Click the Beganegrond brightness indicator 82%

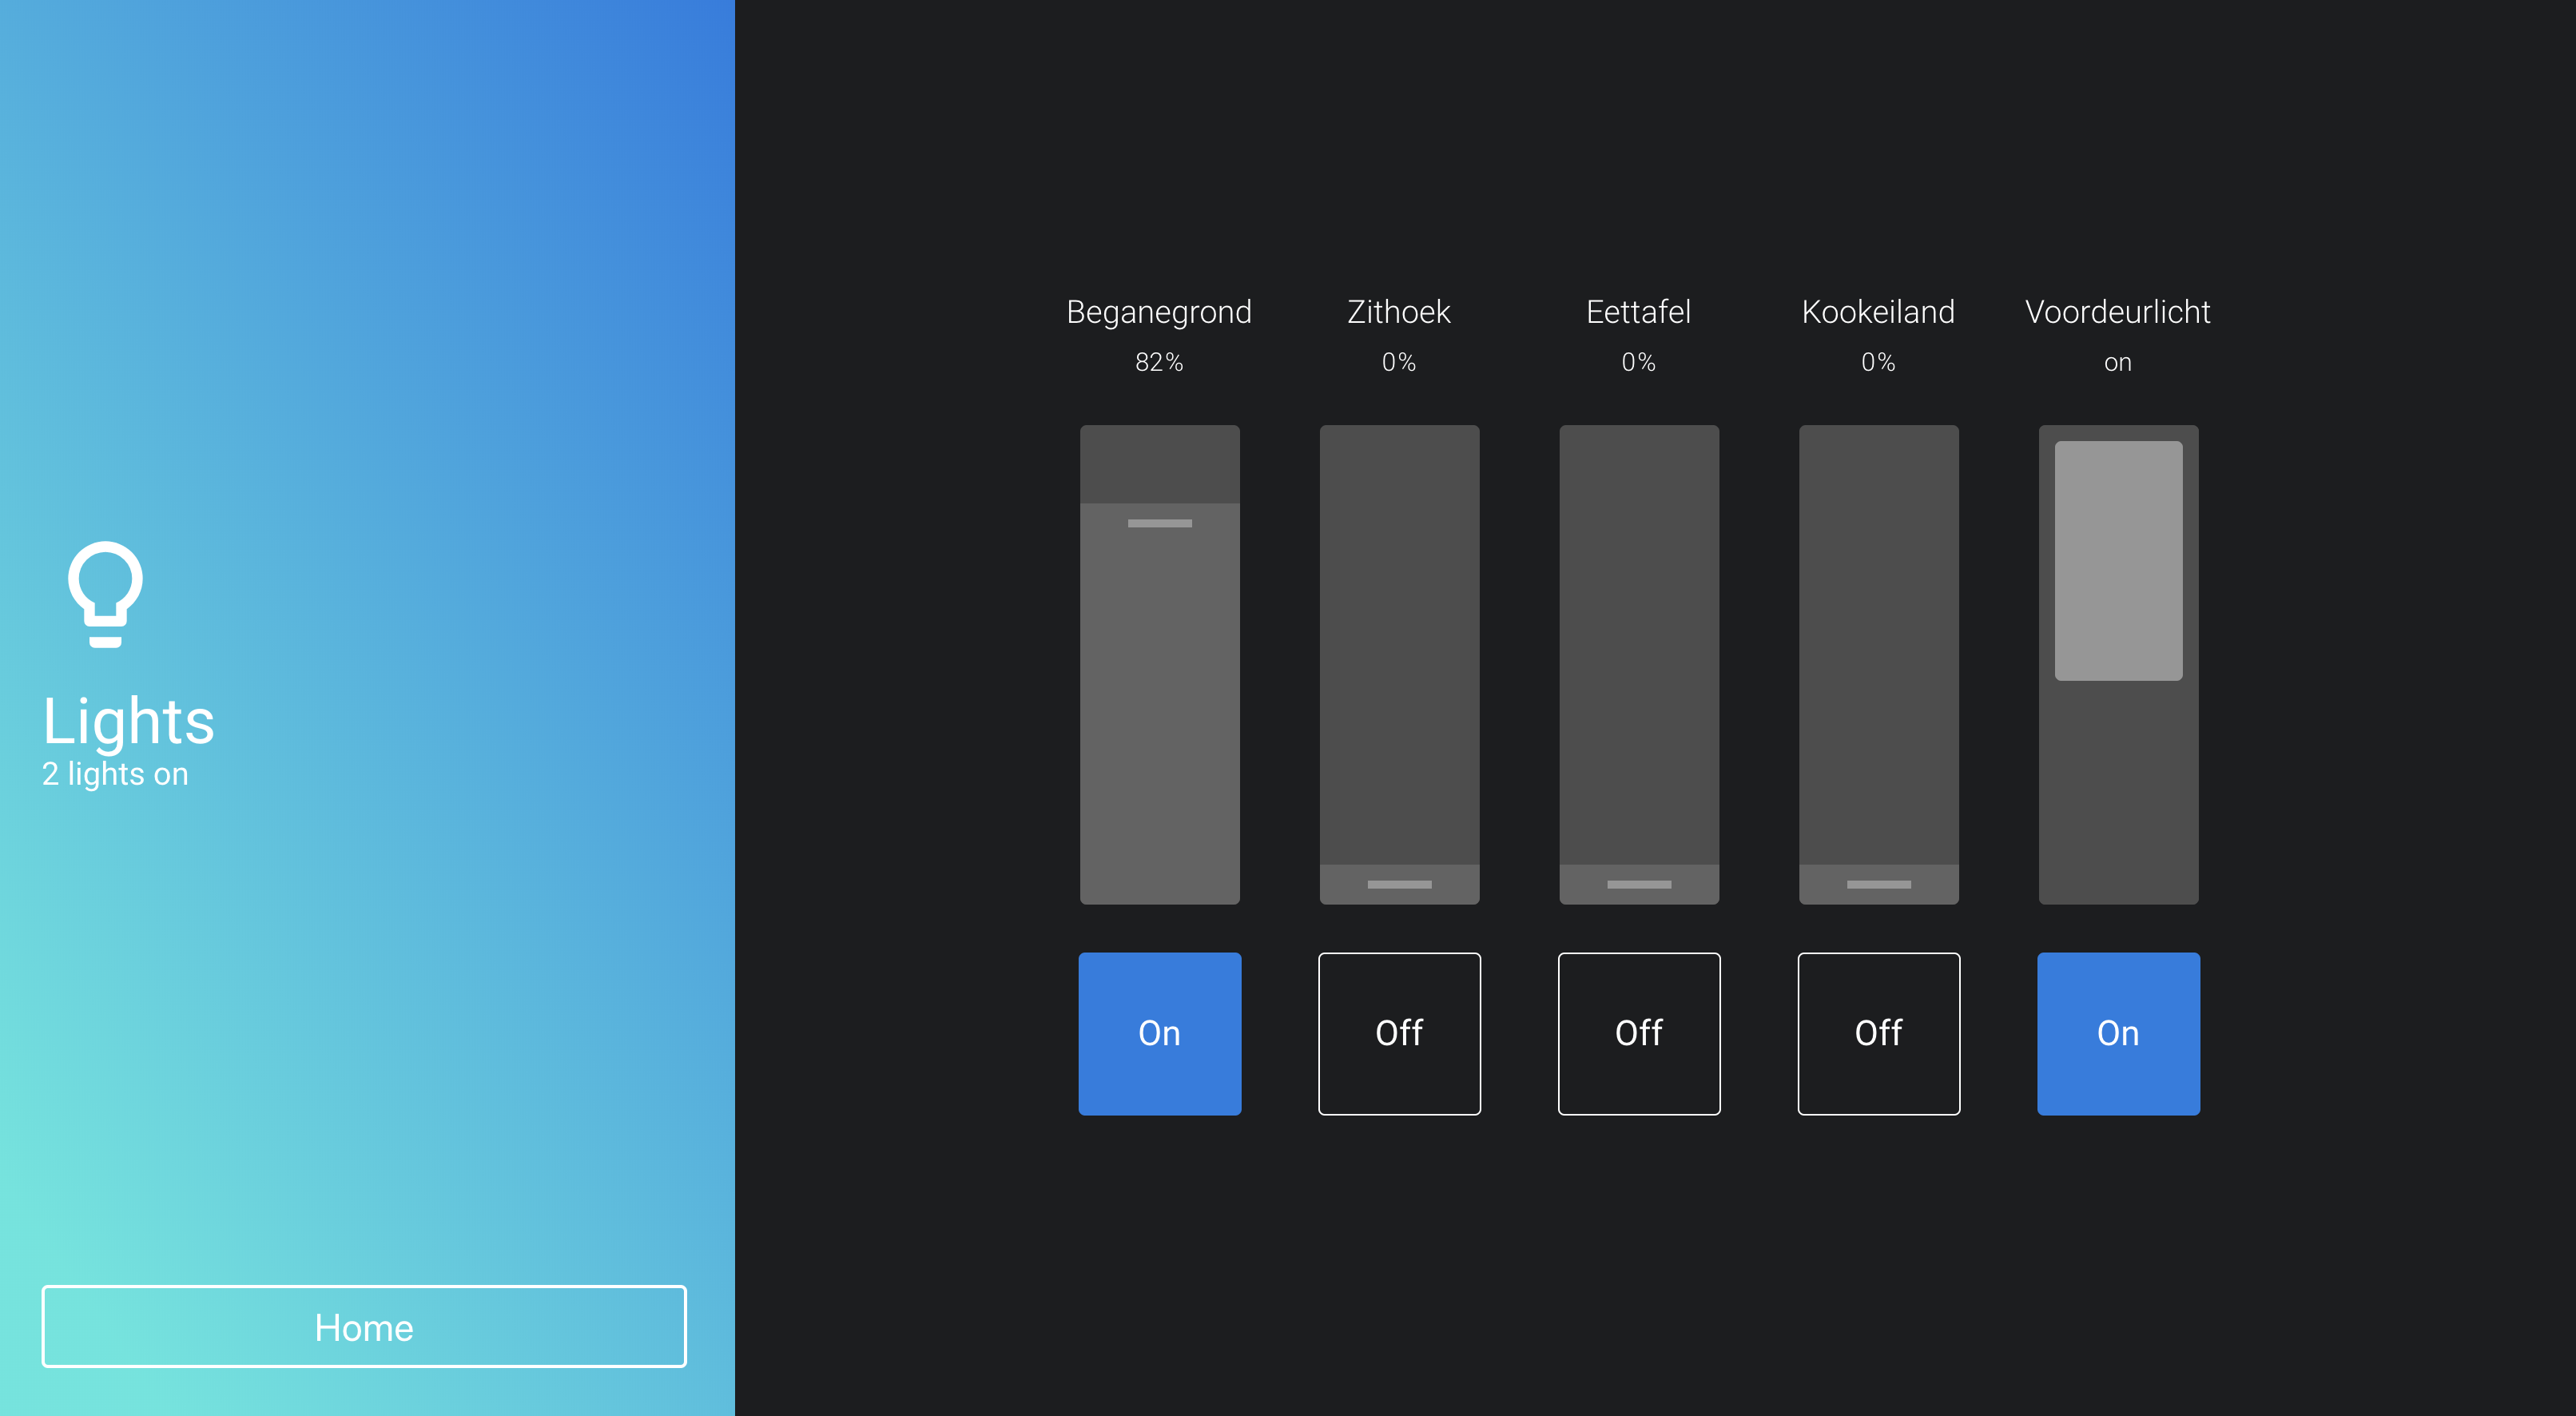coord(1155,363)
